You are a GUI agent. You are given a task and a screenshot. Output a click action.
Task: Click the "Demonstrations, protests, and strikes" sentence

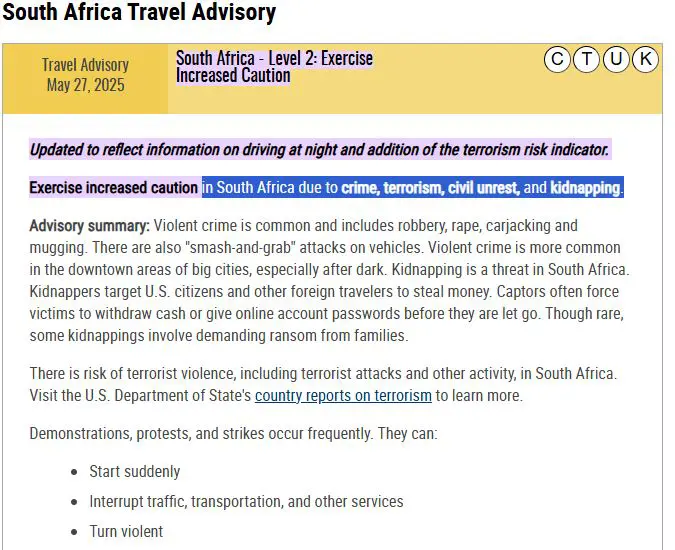pos(233,434)
